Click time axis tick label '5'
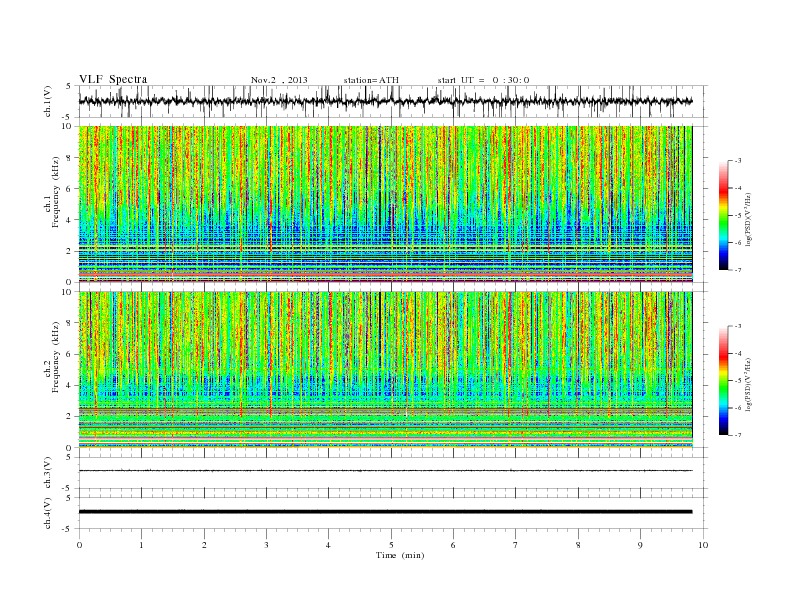The height and width of the screenshot is (612, 792). [391, 545]
